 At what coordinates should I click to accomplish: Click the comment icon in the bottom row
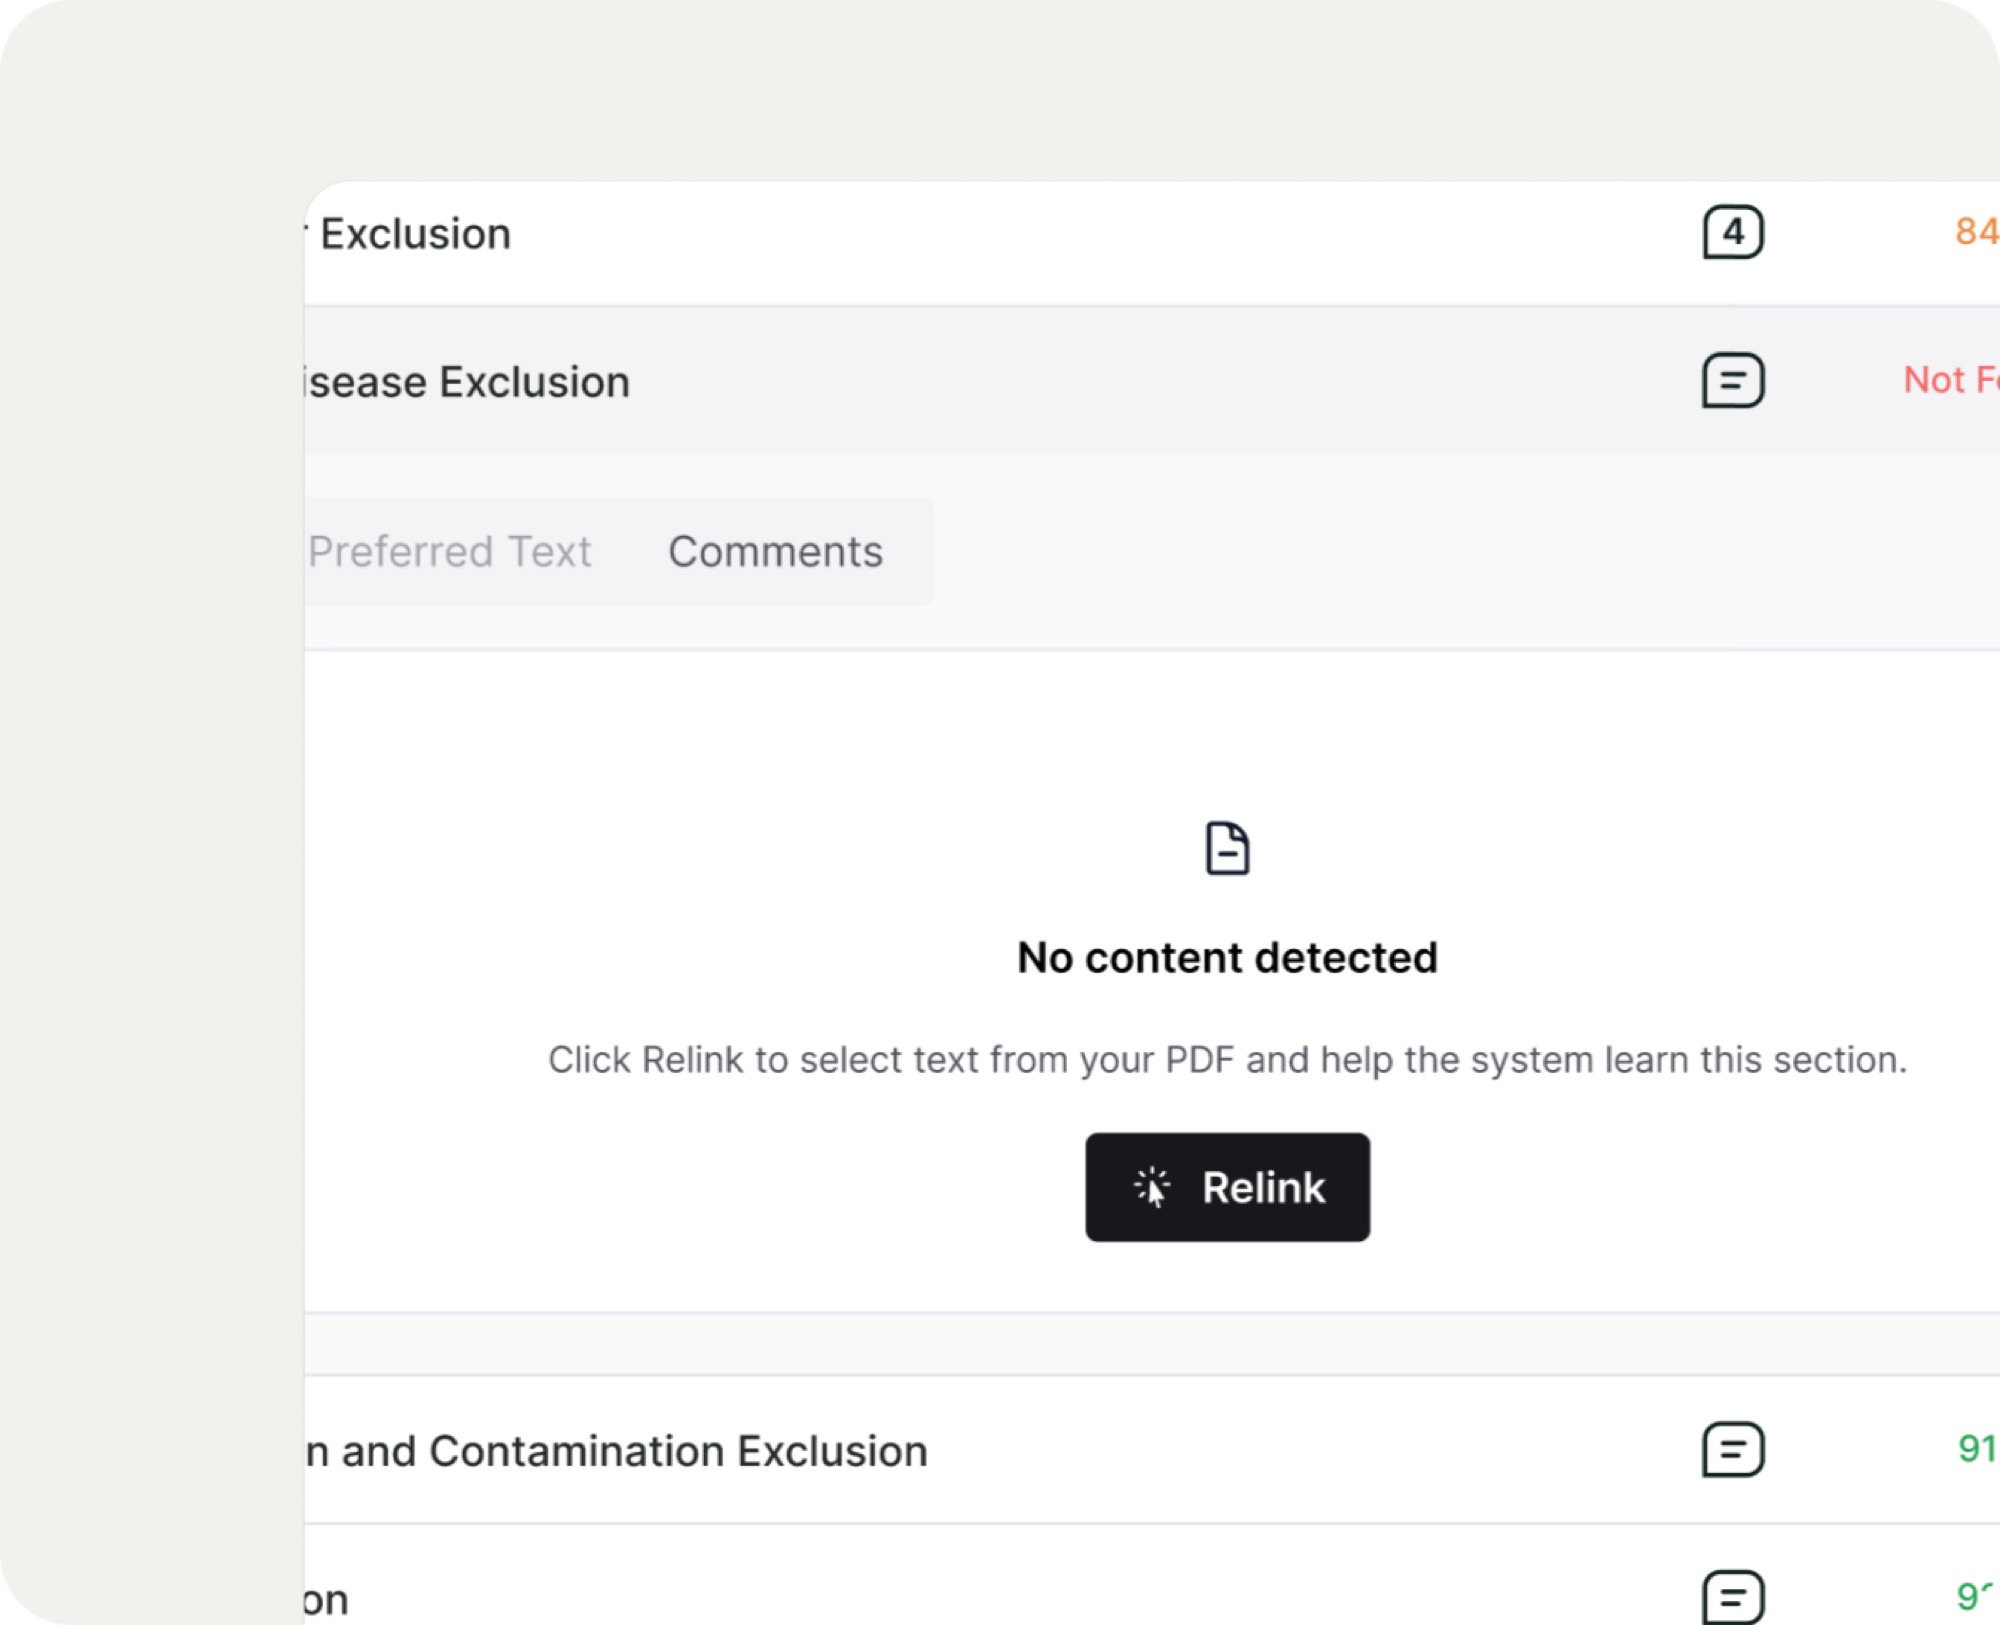tap(1733, 1596)
